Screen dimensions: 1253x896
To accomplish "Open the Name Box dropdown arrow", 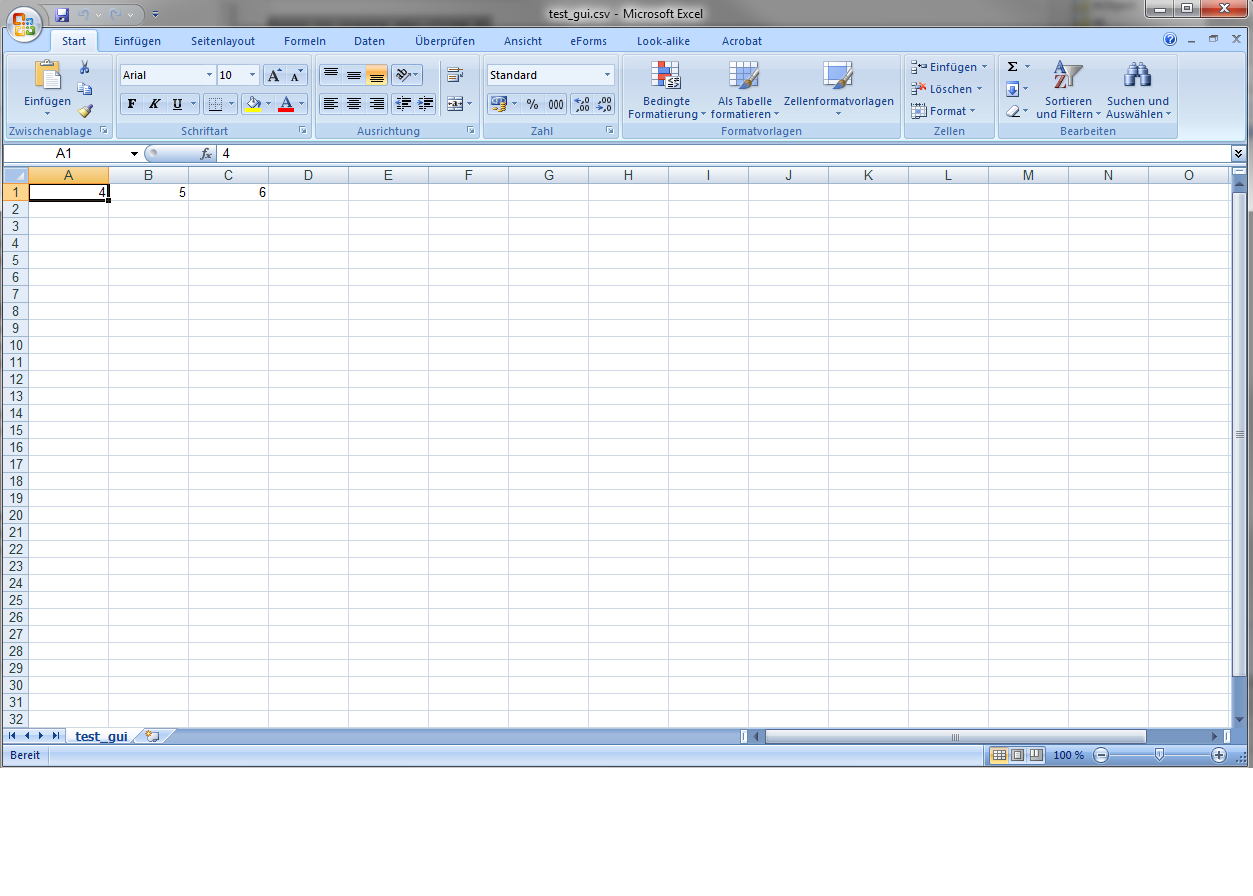I will click(x=135, y=154).
